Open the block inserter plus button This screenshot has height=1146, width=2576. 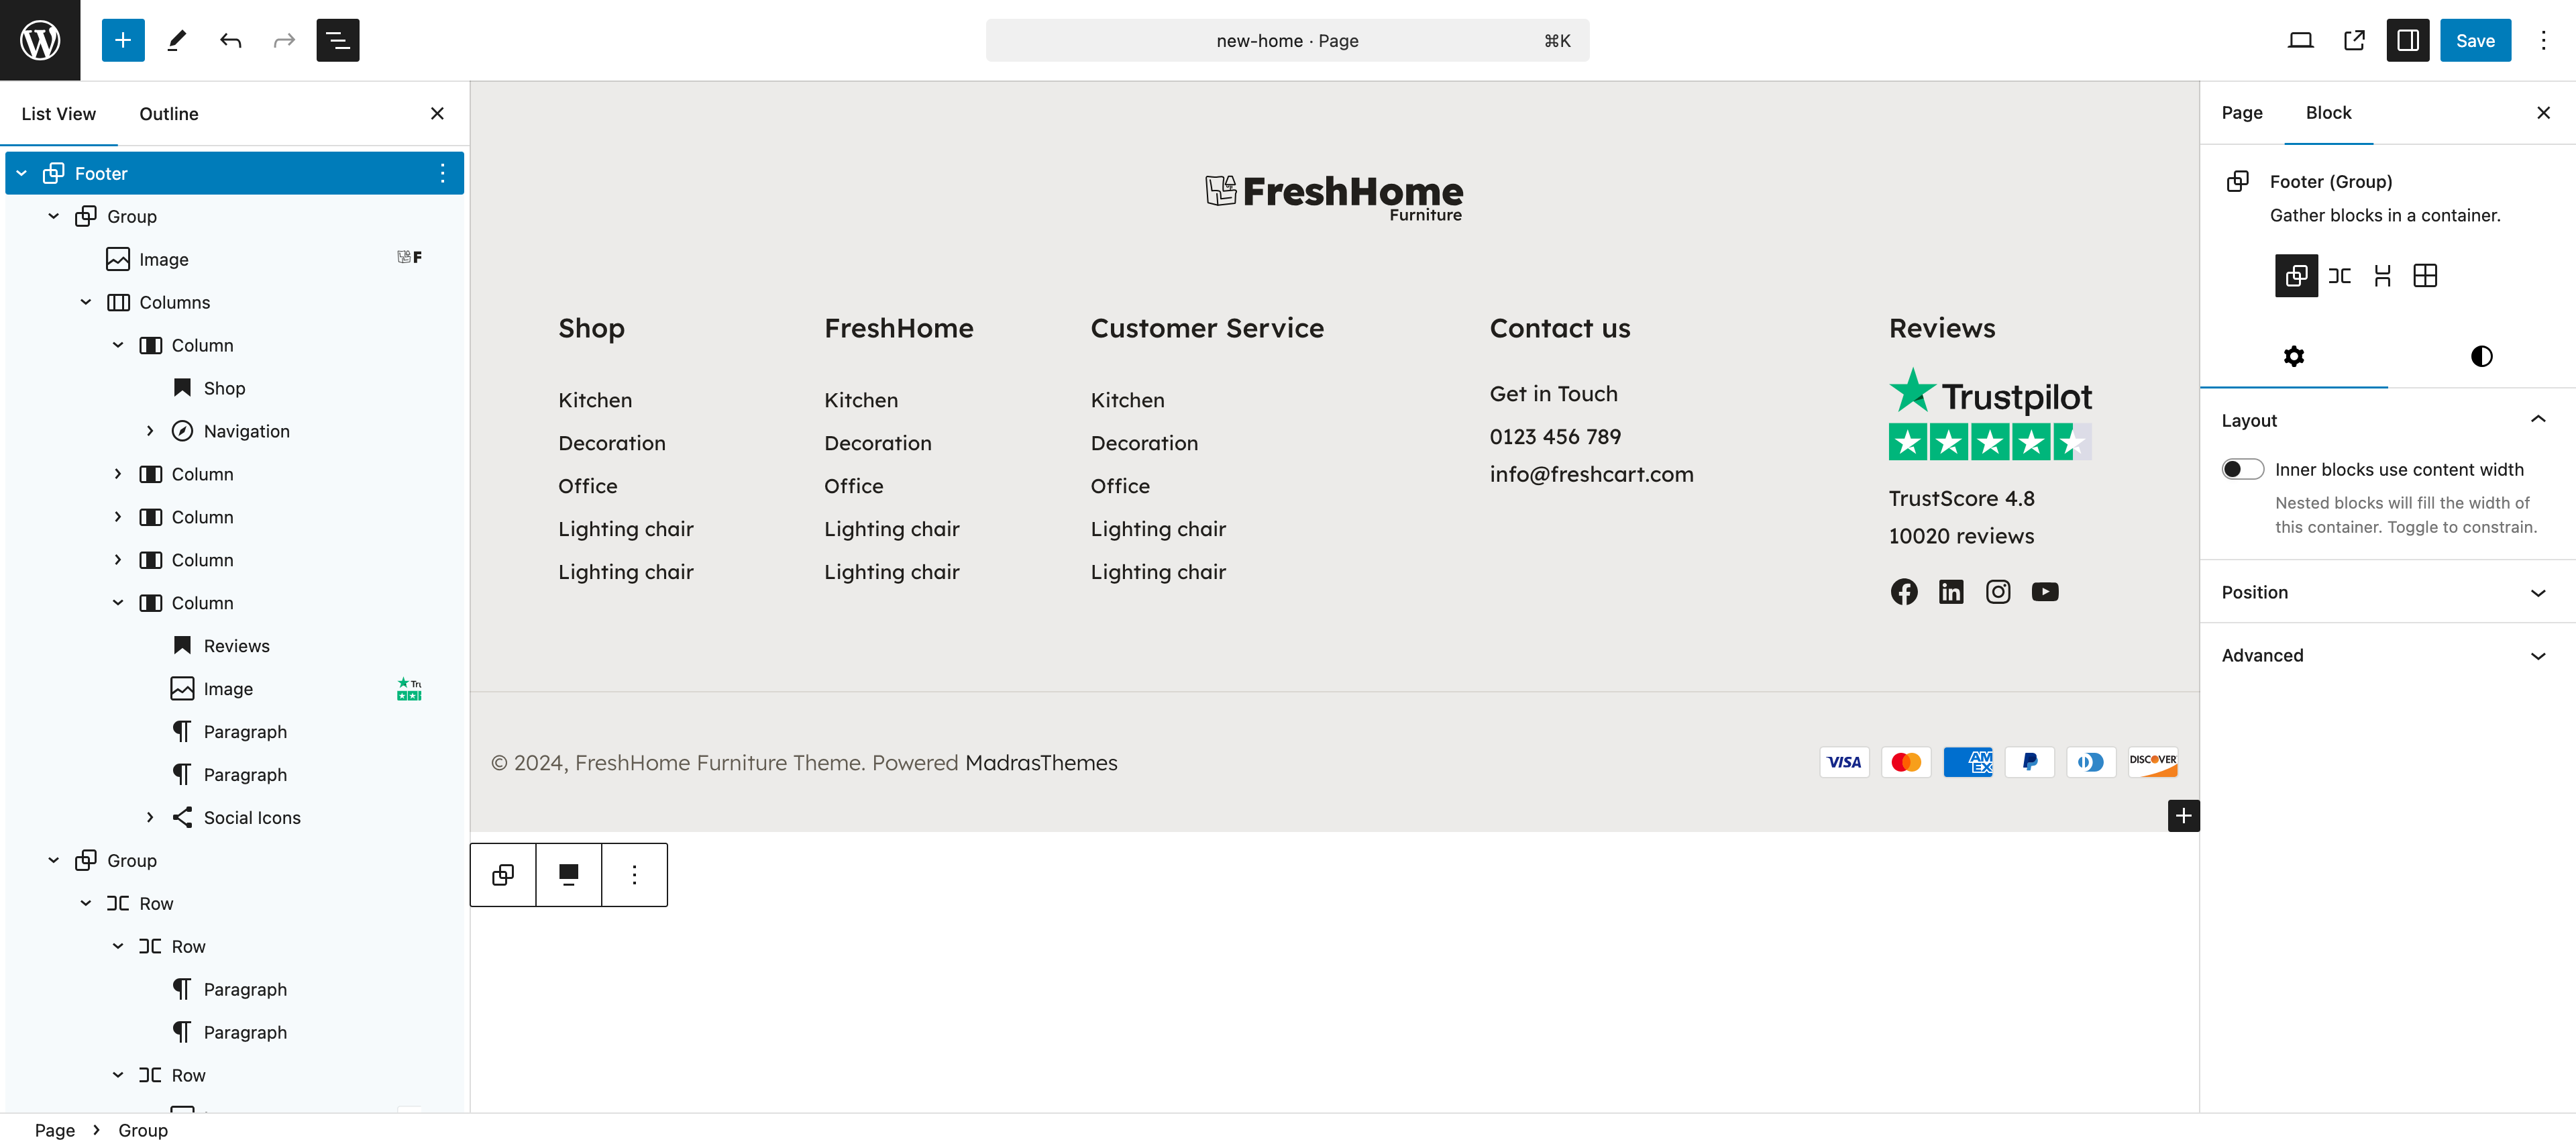tap(123, 40)
